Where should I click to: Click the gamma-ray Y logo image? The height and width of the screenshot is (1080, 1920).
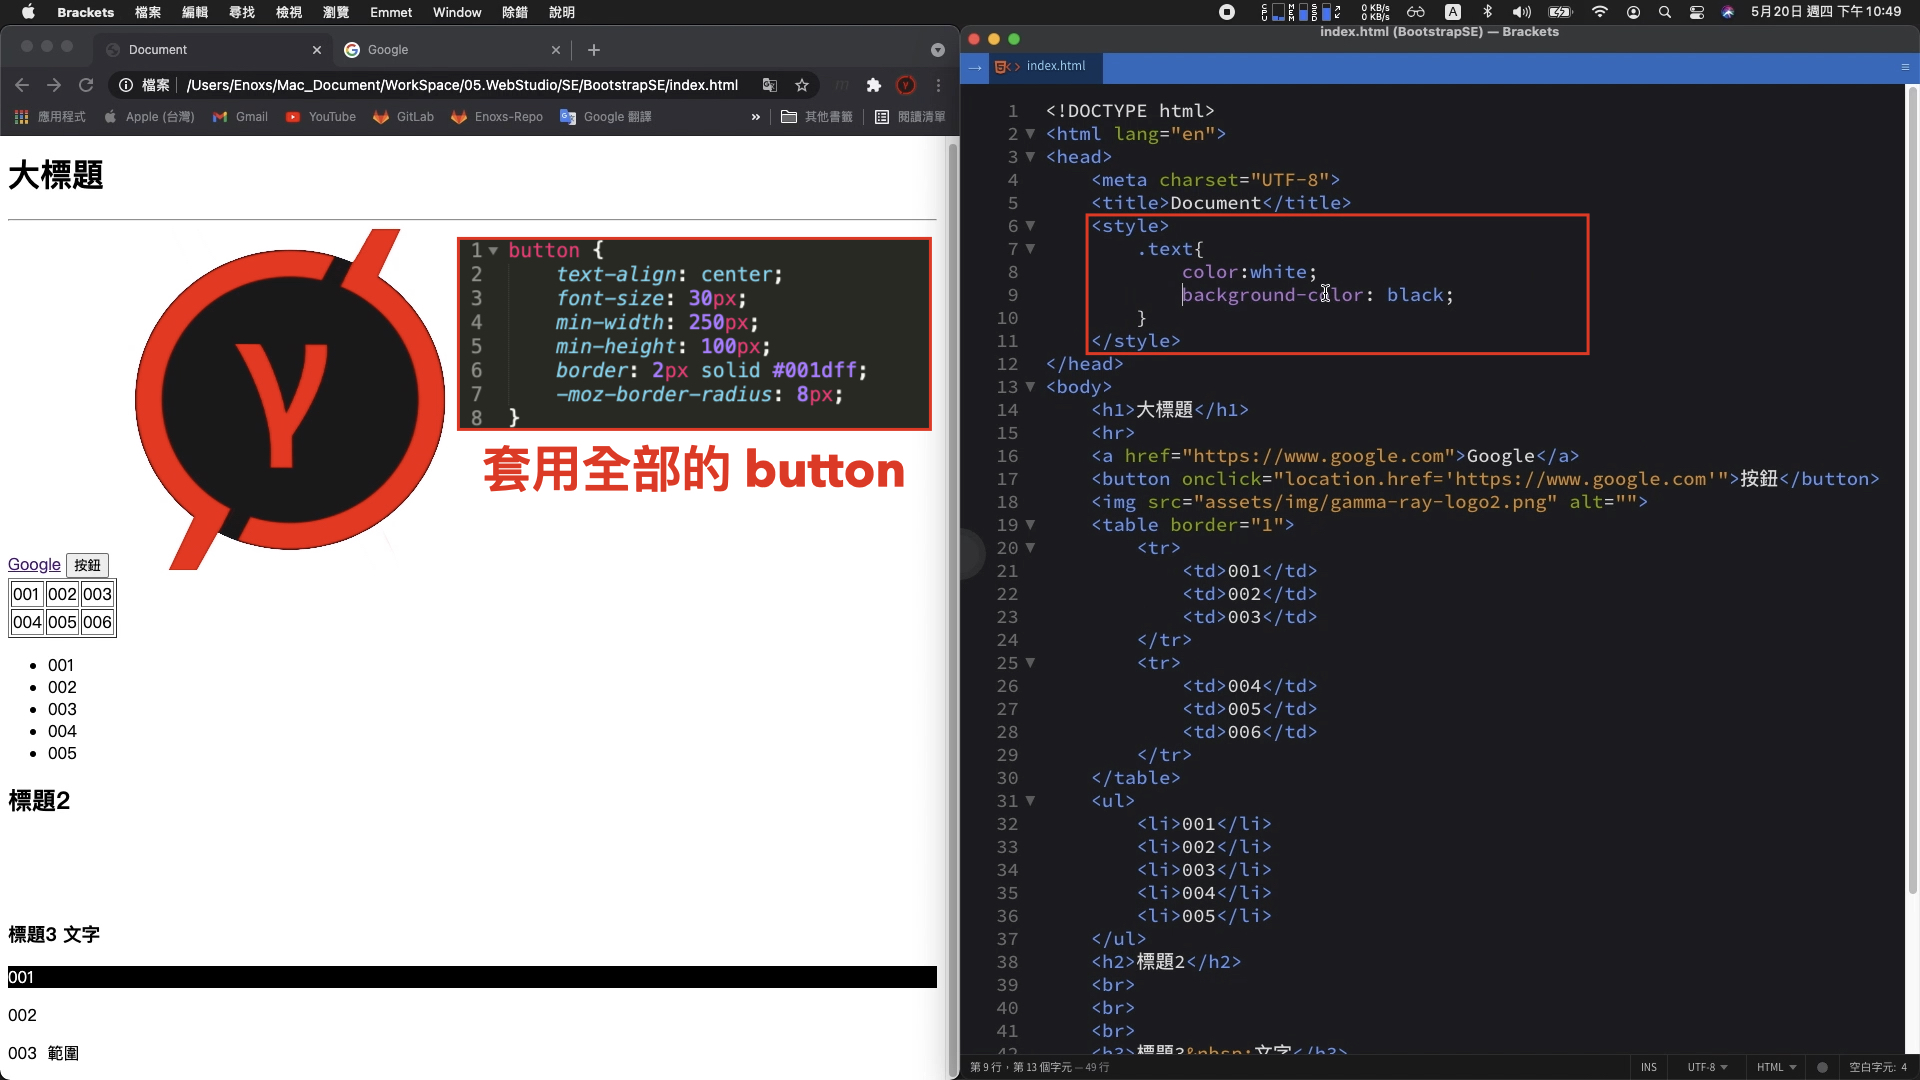(290, 399)
